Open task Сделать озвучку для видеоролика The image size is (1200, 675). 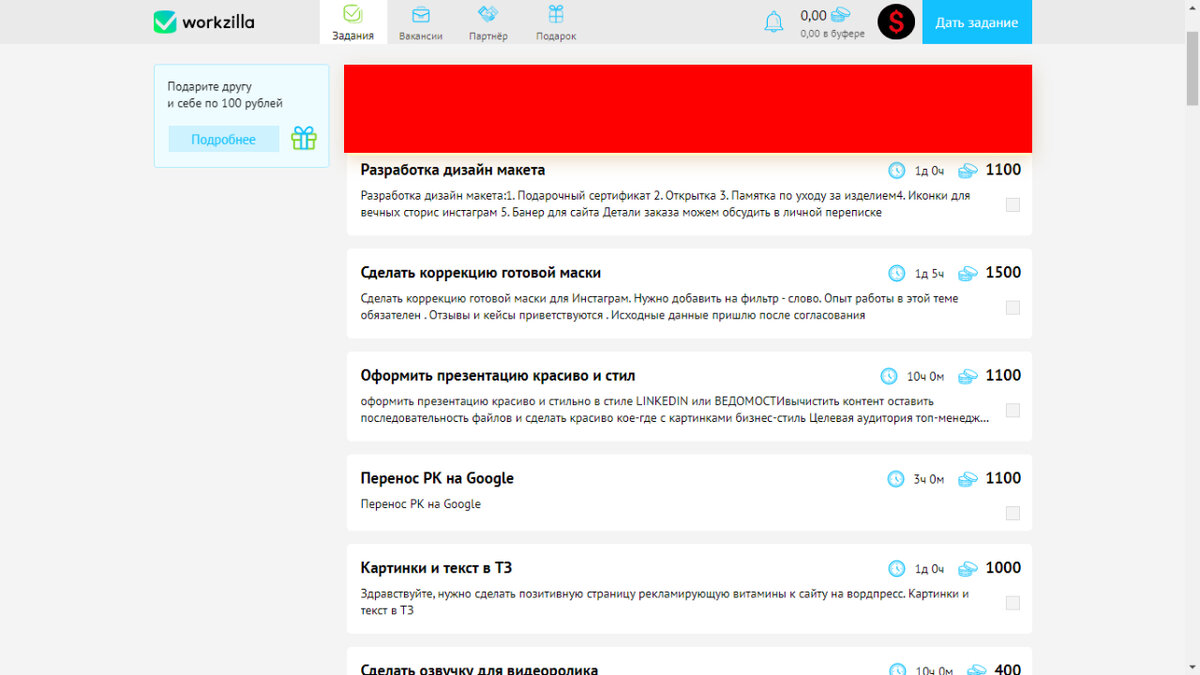tap(479, 668)
